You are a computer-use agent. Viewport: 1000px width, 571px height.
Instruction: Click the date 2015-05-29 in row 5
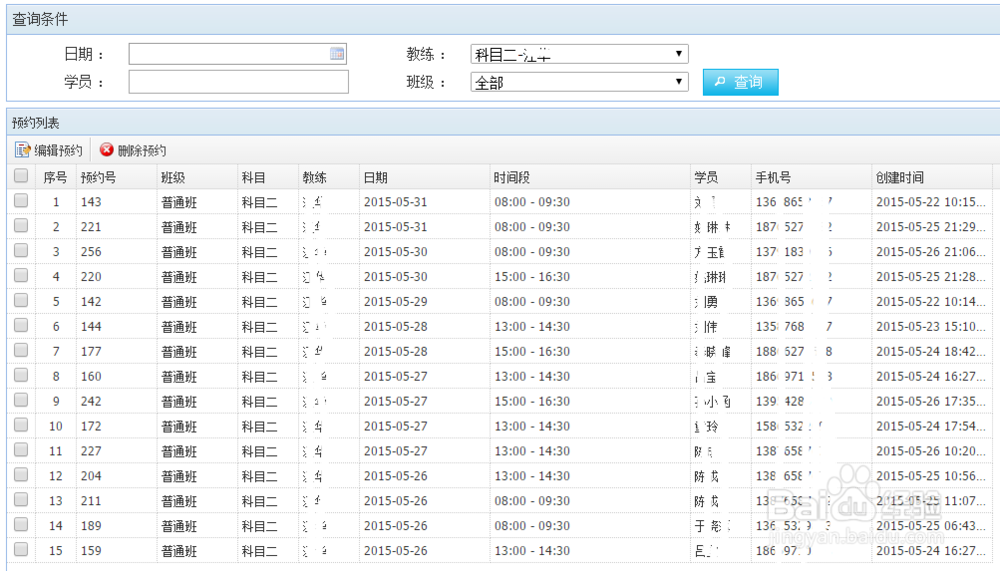click(x=395, y=301)
